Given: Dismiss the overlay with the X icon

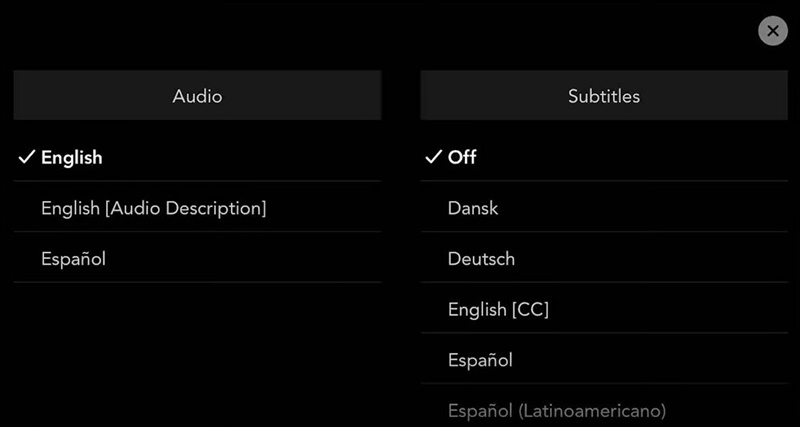Looking at the screenshot, I should pos(772,31).
